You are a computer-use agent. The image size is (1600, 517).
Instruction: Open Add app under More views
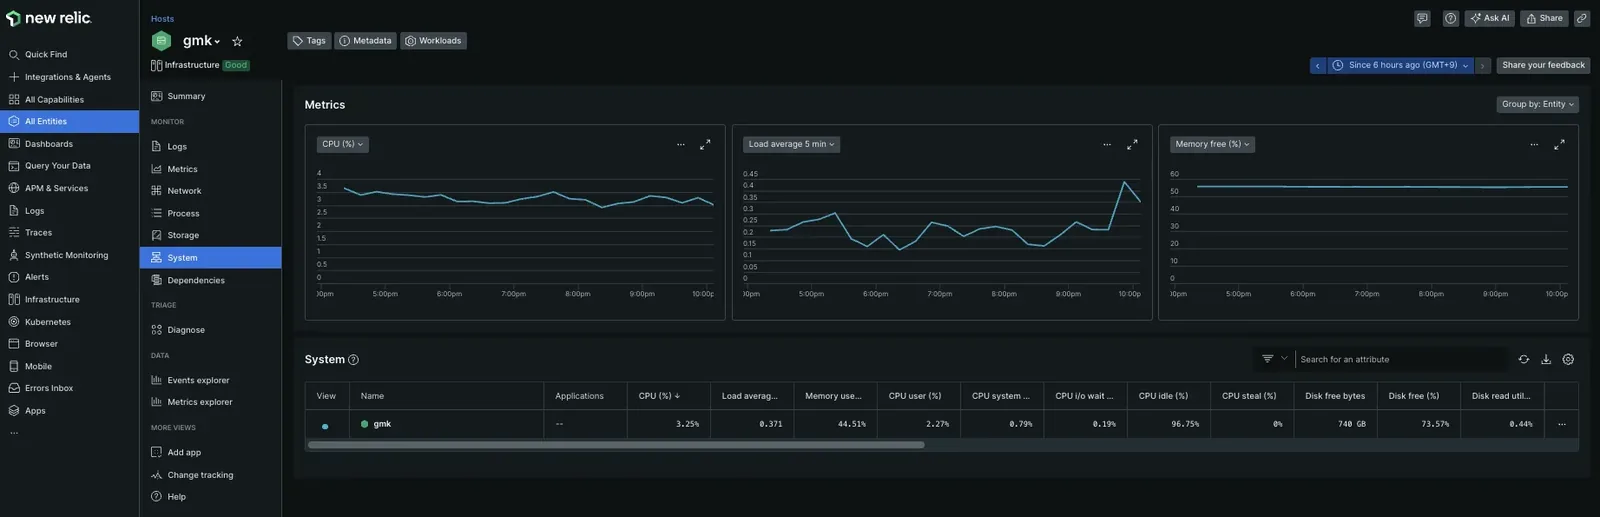pos(184,453)
